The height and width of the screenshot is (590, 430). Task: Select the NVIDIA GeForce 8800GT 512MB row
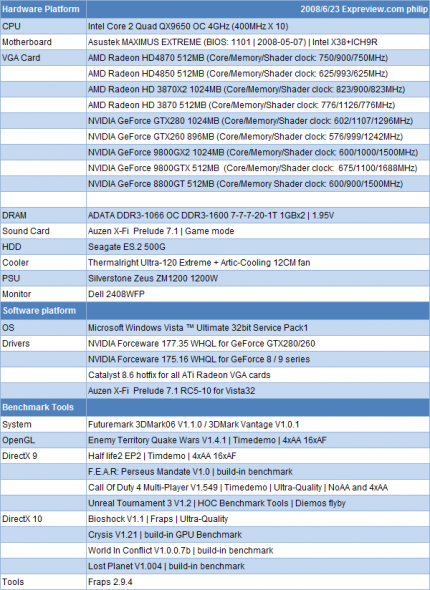tap(258, 184)
